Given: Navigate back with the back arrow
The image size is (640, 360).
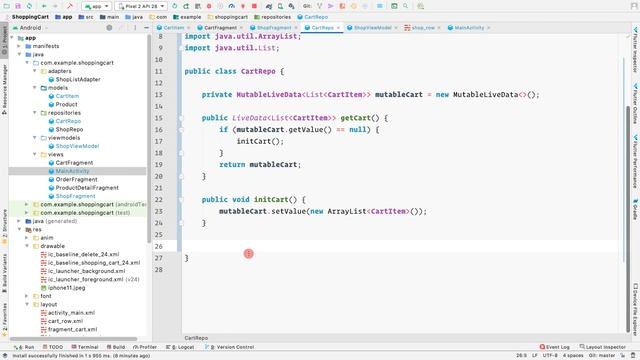Looking at the screenshot, I should tap(44, 6).
